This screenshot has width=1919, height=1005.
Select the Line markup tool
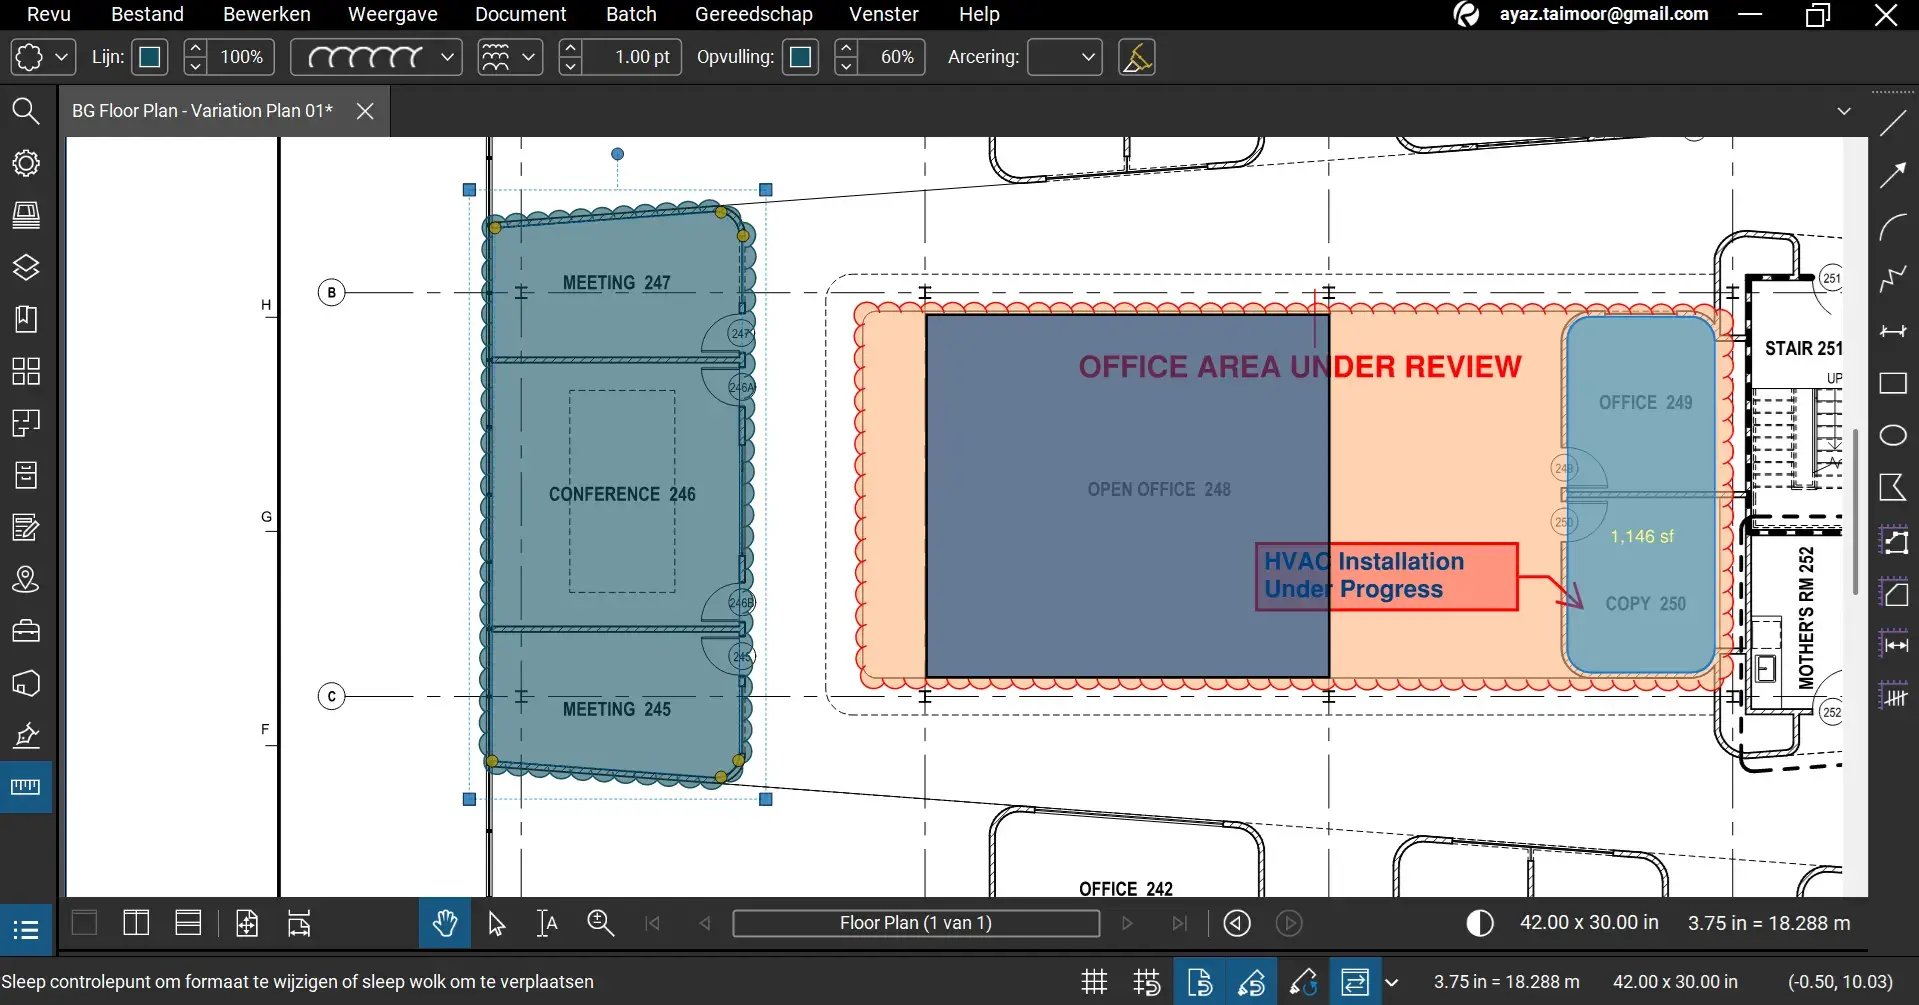pyautogui.click(x=1893, y=123)
